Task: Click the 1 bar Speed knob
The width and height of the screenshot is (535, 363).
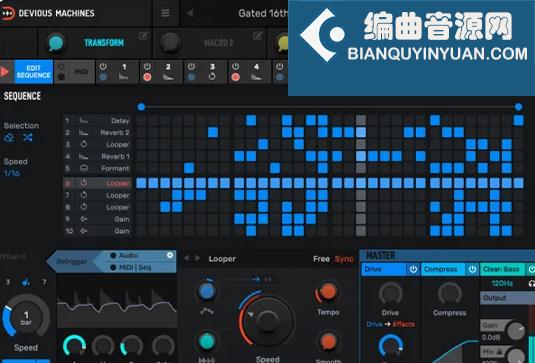Action: 26,317
